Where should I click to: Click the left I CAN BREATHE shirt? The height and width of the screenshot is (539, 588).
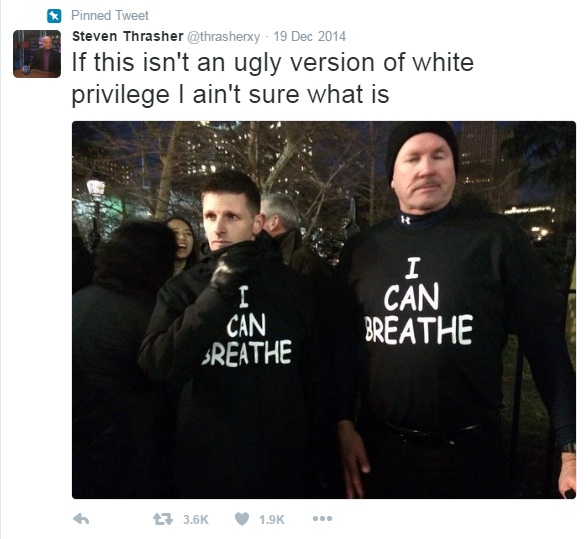pyautogui.click(x=247, y=327)
